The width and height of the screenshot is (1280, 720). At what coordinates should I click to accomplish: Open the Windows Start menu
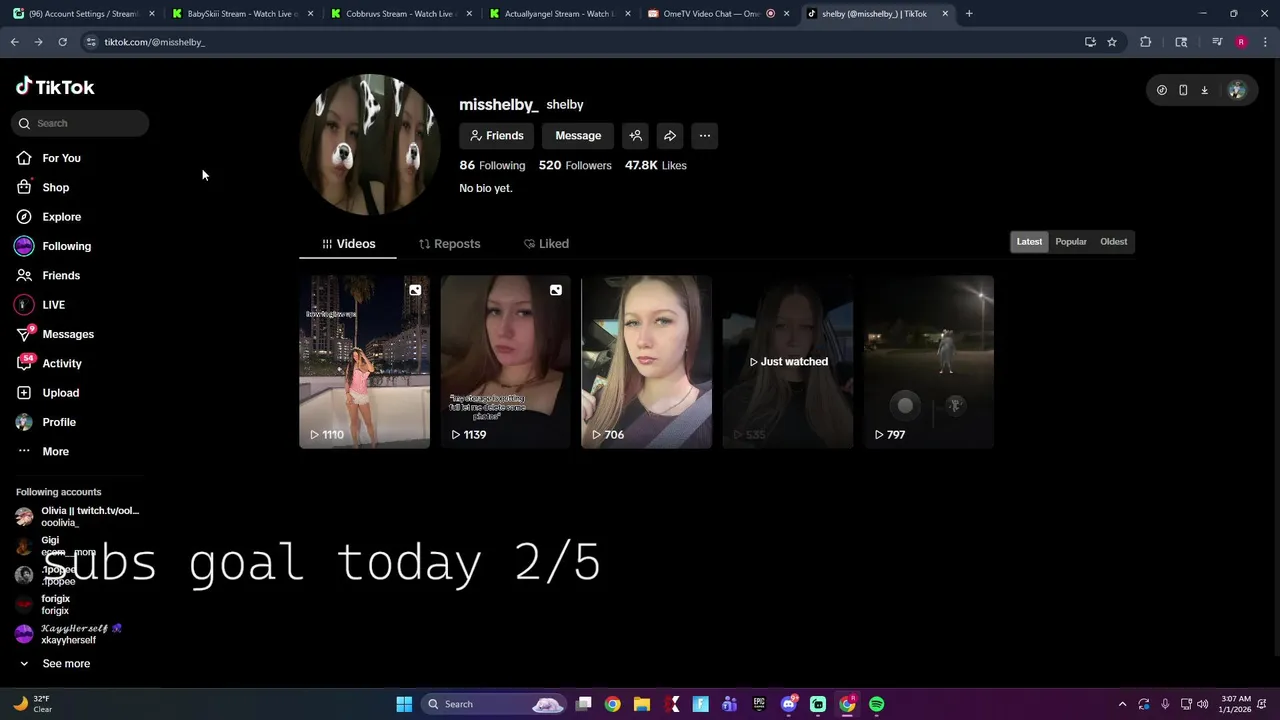[x=404, y=704]
